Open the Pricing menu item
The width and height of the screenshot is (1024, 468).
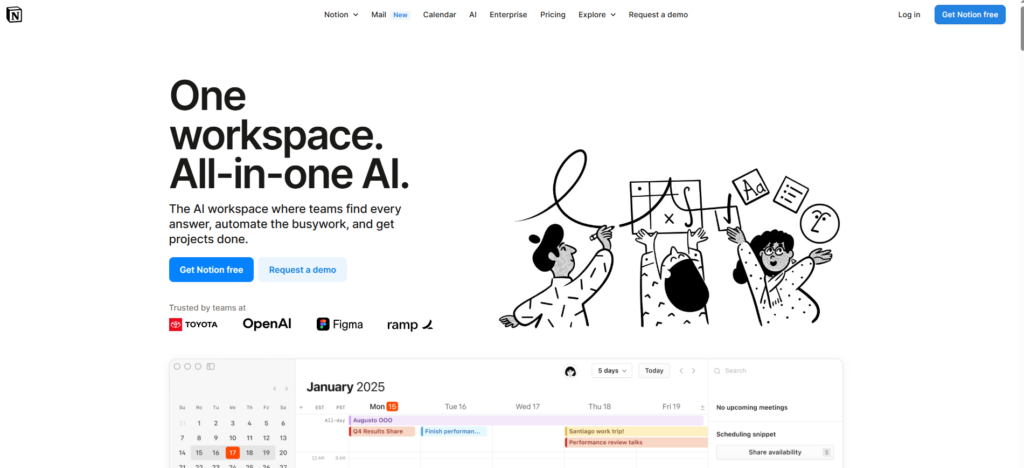coord(552,15)
